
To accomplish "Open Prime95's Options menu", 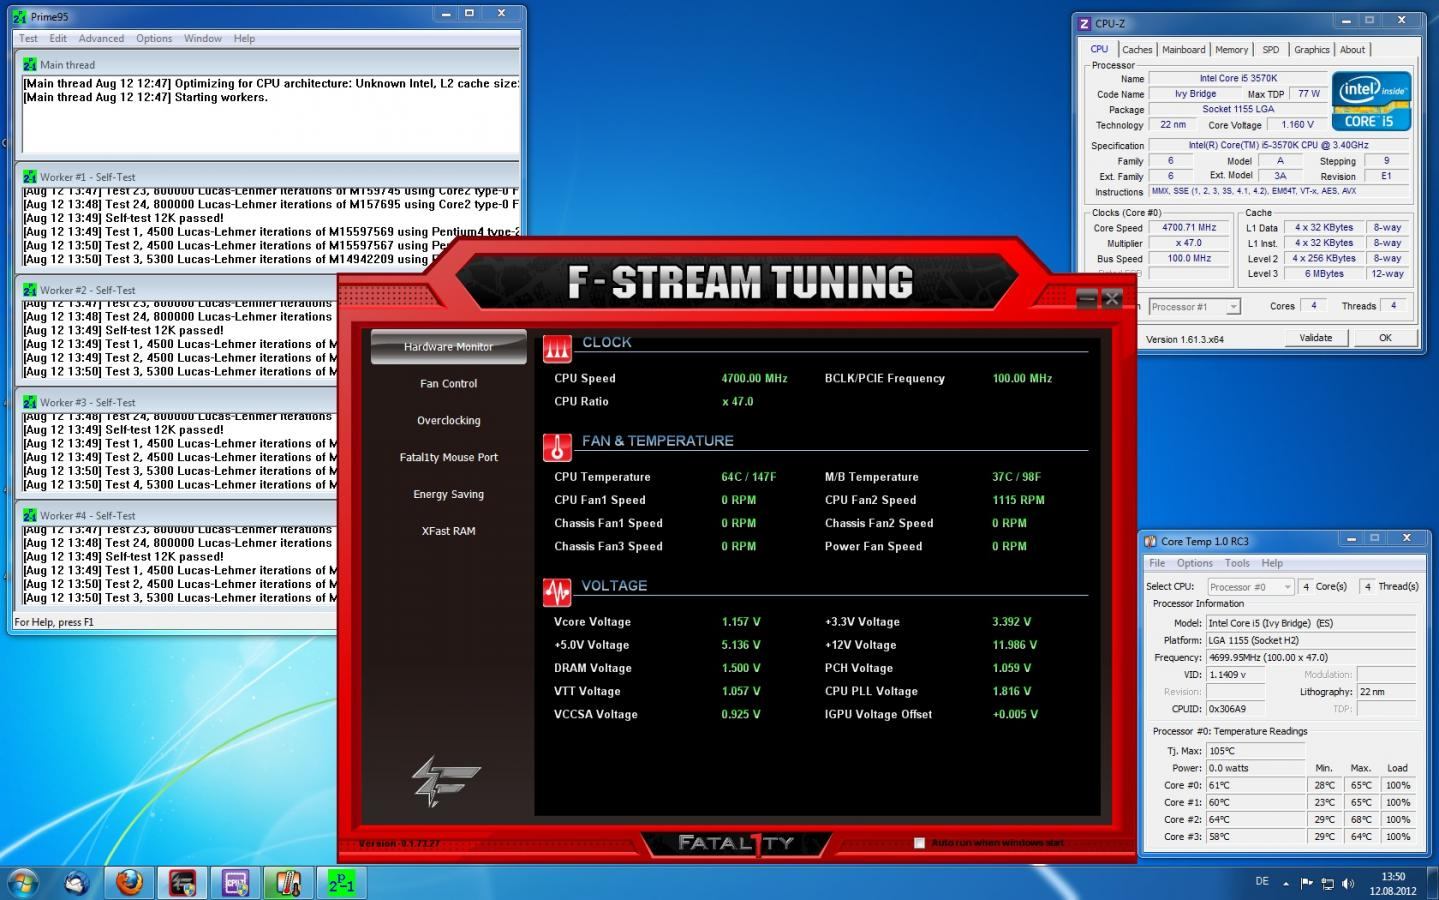I will click(x=154, y=38).
